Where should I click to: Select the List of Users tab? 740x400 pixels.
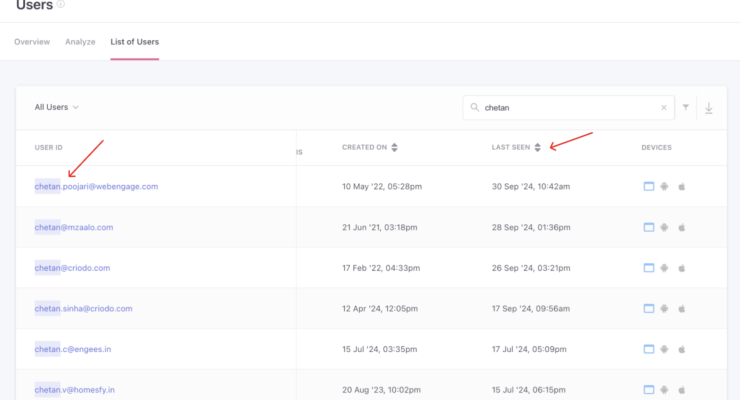pyautogui.click(x=134, y=42)
